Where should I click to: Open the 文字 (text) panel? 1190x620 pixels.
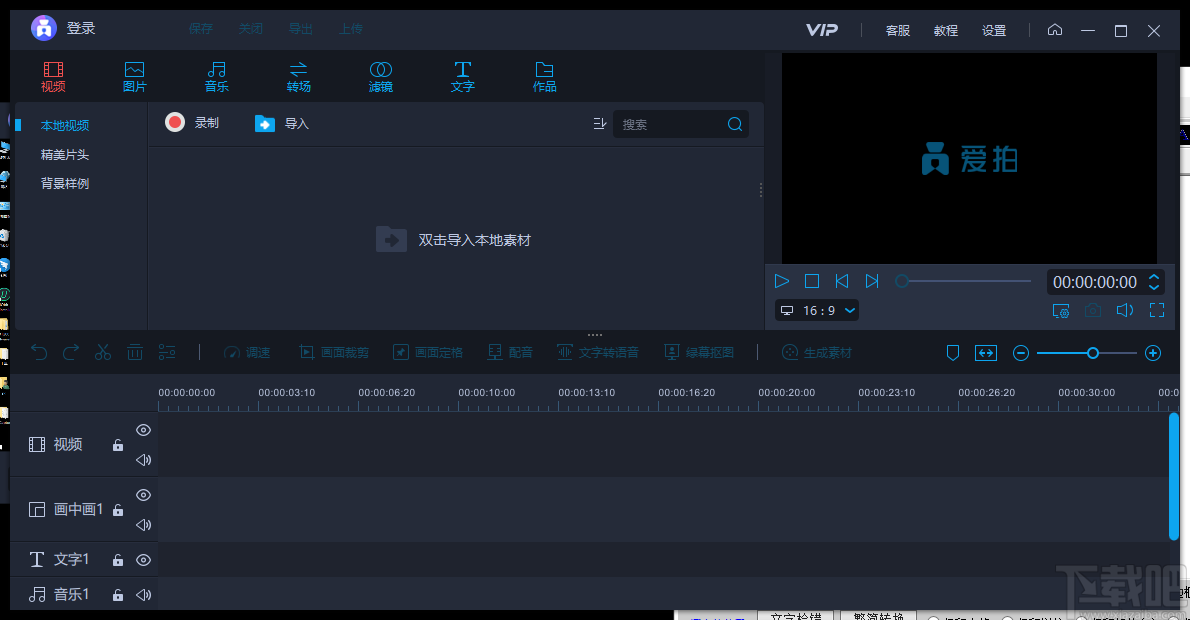pyautogui.click(x=462, y=76)
